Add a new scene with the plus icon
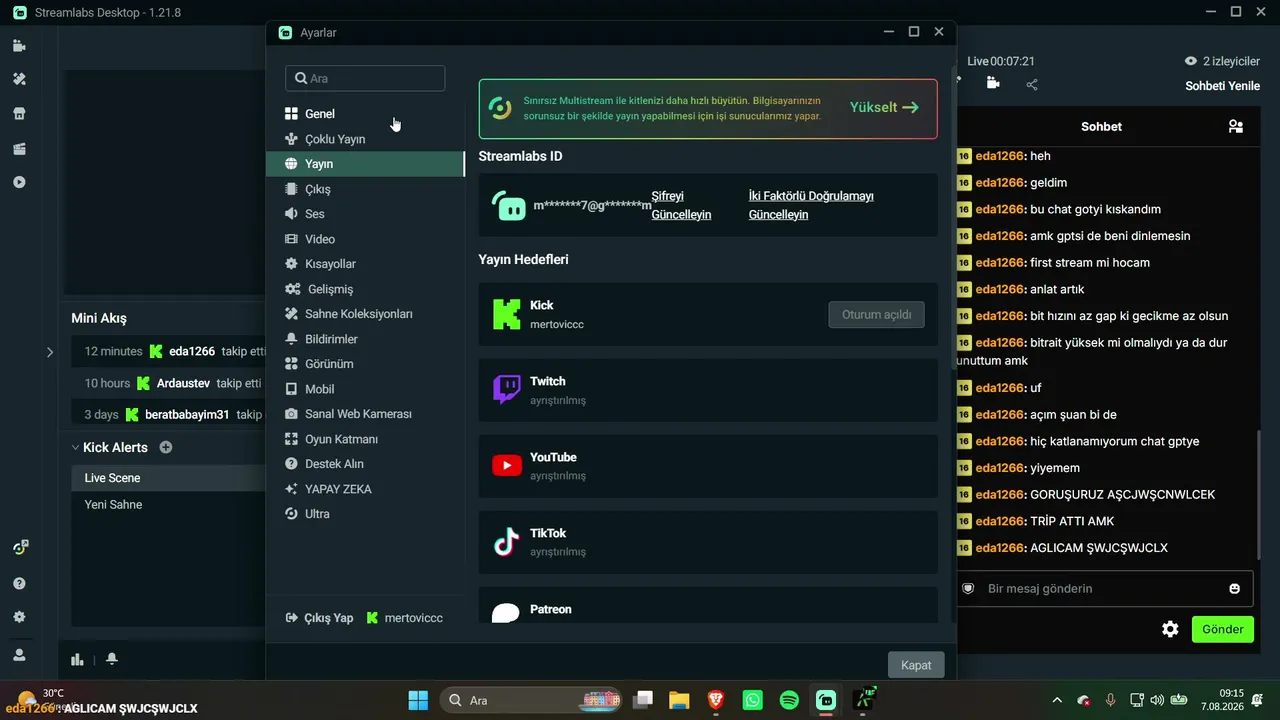The width and height of the screenshot is (1280, 720). click(x=166, y=447)
